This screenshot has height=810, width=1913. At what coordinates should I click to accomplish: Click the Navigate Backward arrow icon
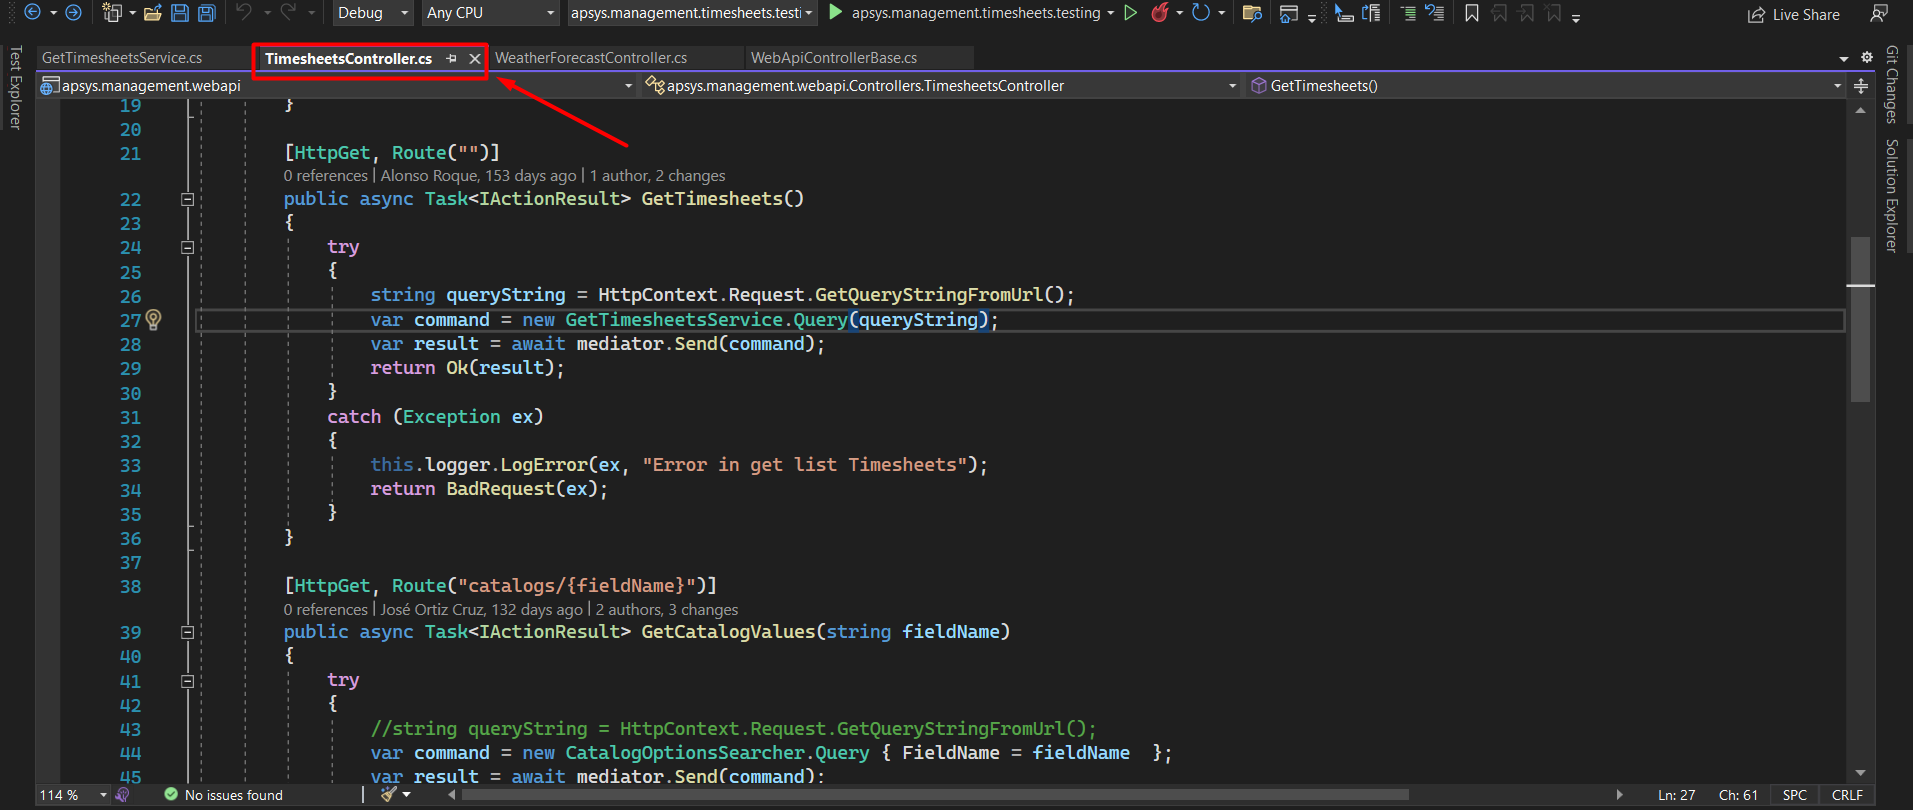pyautogui.click(x=32, y=13)
